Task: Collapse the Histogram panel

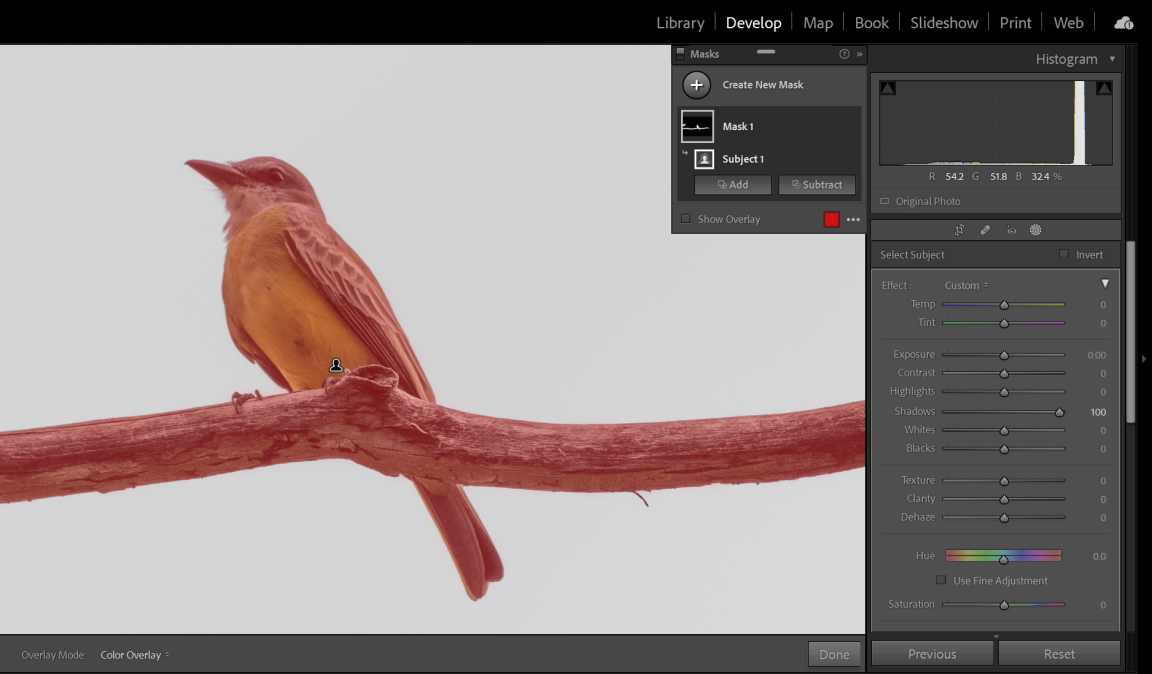Action: click(x=1112, y=59)
